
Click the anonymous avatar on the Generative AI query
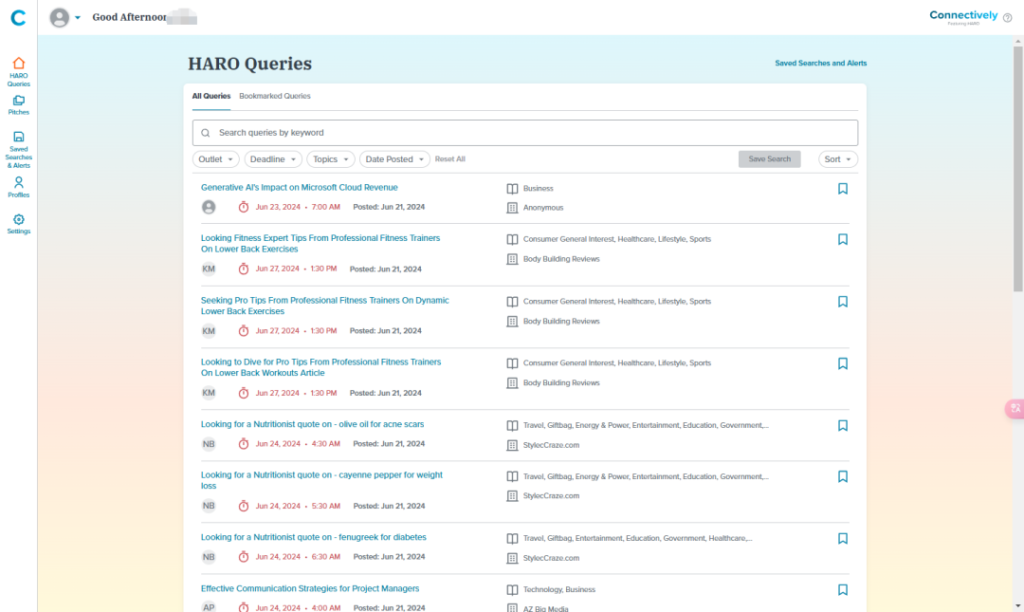[208, 207]
